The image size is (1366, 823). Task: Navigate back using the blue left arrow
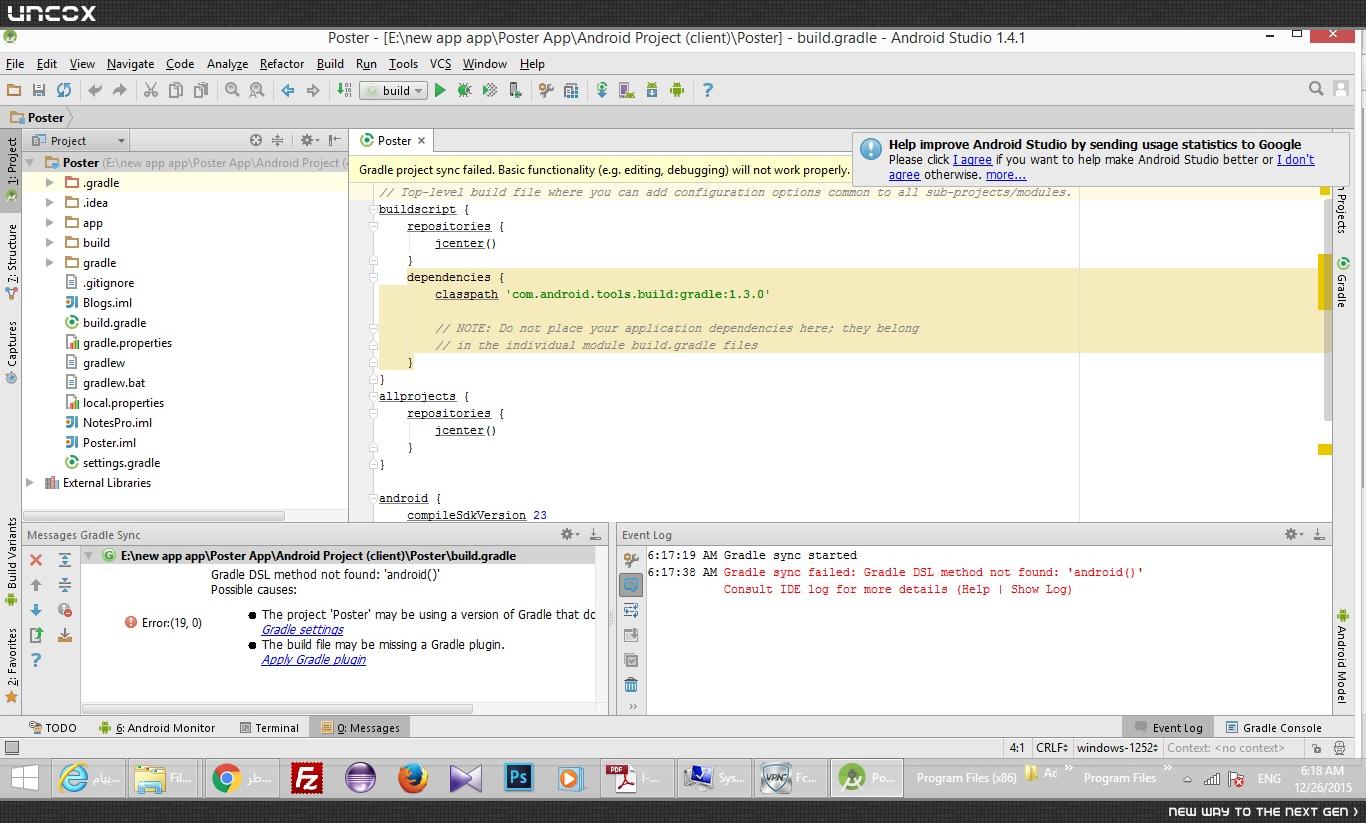(x=288, y=90)
